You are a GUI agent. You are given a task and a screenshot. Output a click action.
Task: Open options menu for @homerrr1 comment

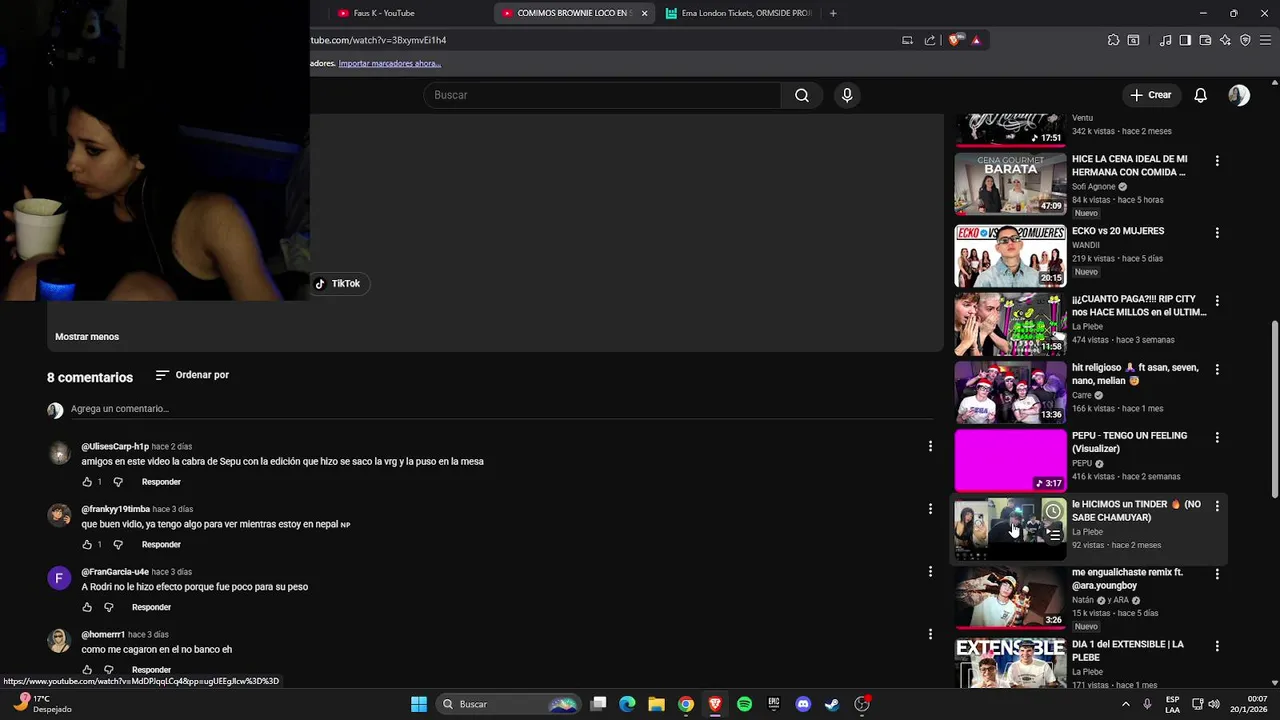point(930,634)
